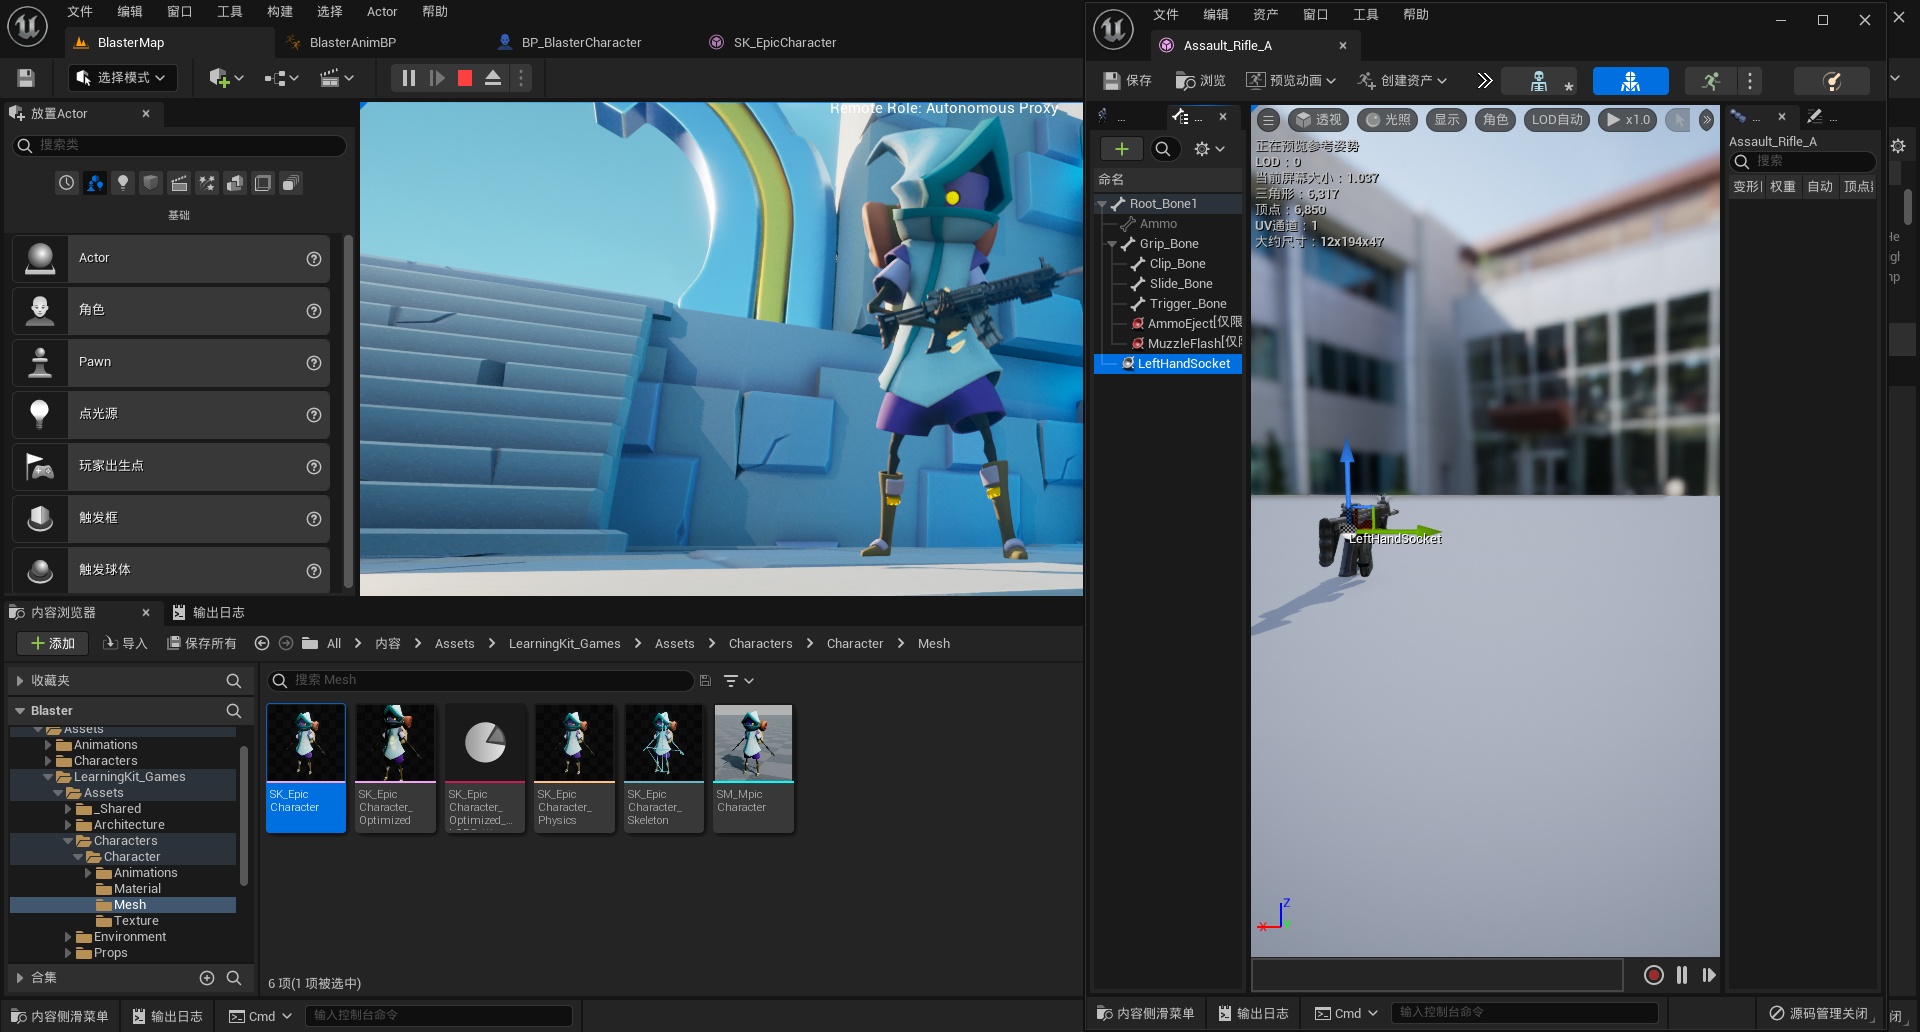Toggle LOD自动 level of detail mode

click(x=1557, y=120)
